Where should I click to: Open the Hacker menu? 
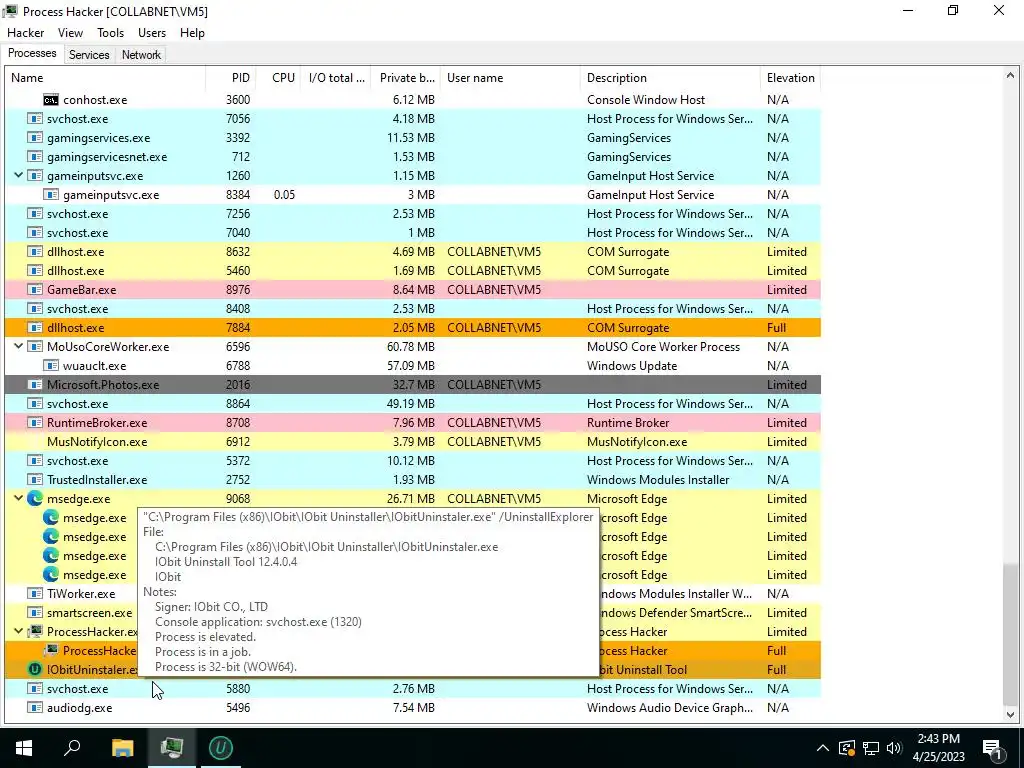25,33
